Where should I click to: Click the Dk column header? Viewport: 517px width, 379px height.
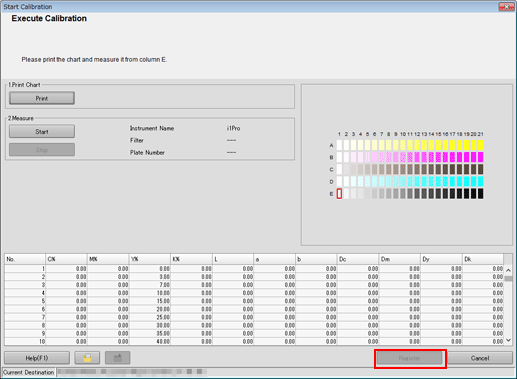pyautogui.click(x=483, y=259)
